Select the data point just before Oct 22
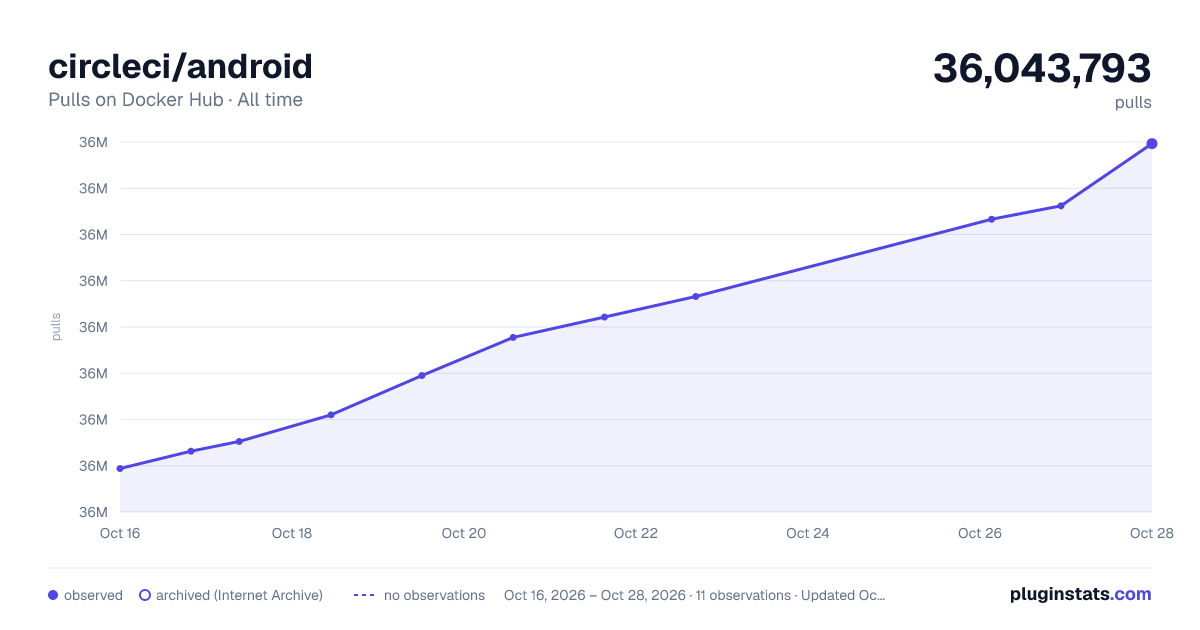1200x630 pixels. (x=604, y=317)
